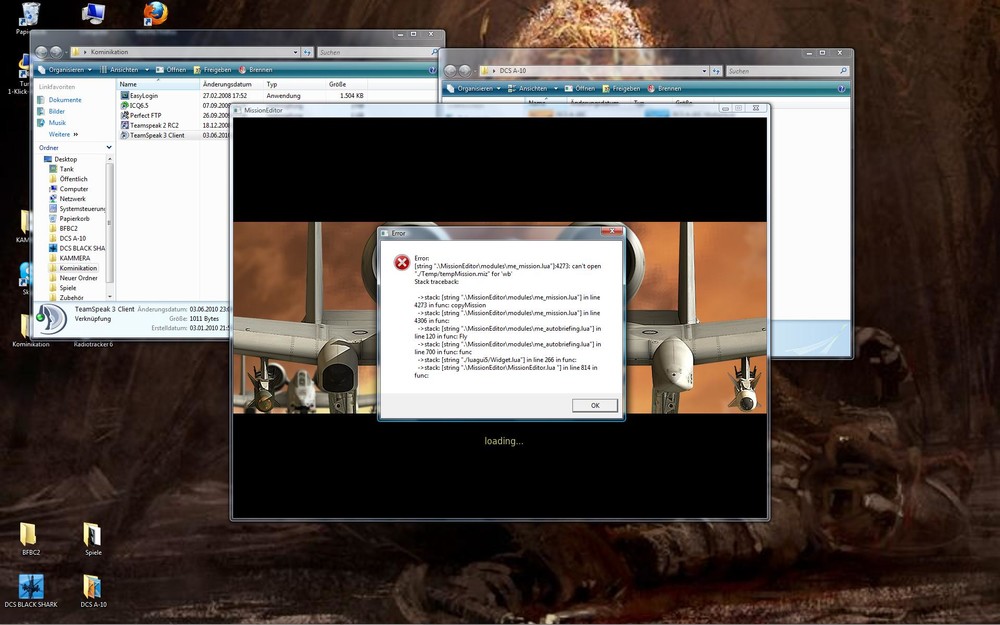Go back in DCS A-10 explorer window

[x=450, y=71]
